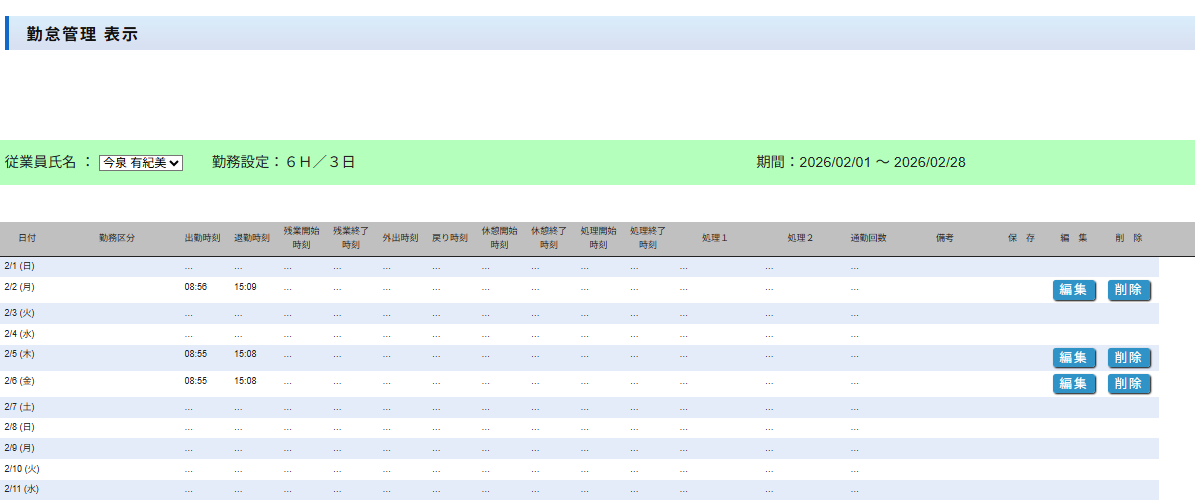Edit the 2/5 (木) attendance record
This screenshot has height=501, width=1195.
coord(1074,358)
